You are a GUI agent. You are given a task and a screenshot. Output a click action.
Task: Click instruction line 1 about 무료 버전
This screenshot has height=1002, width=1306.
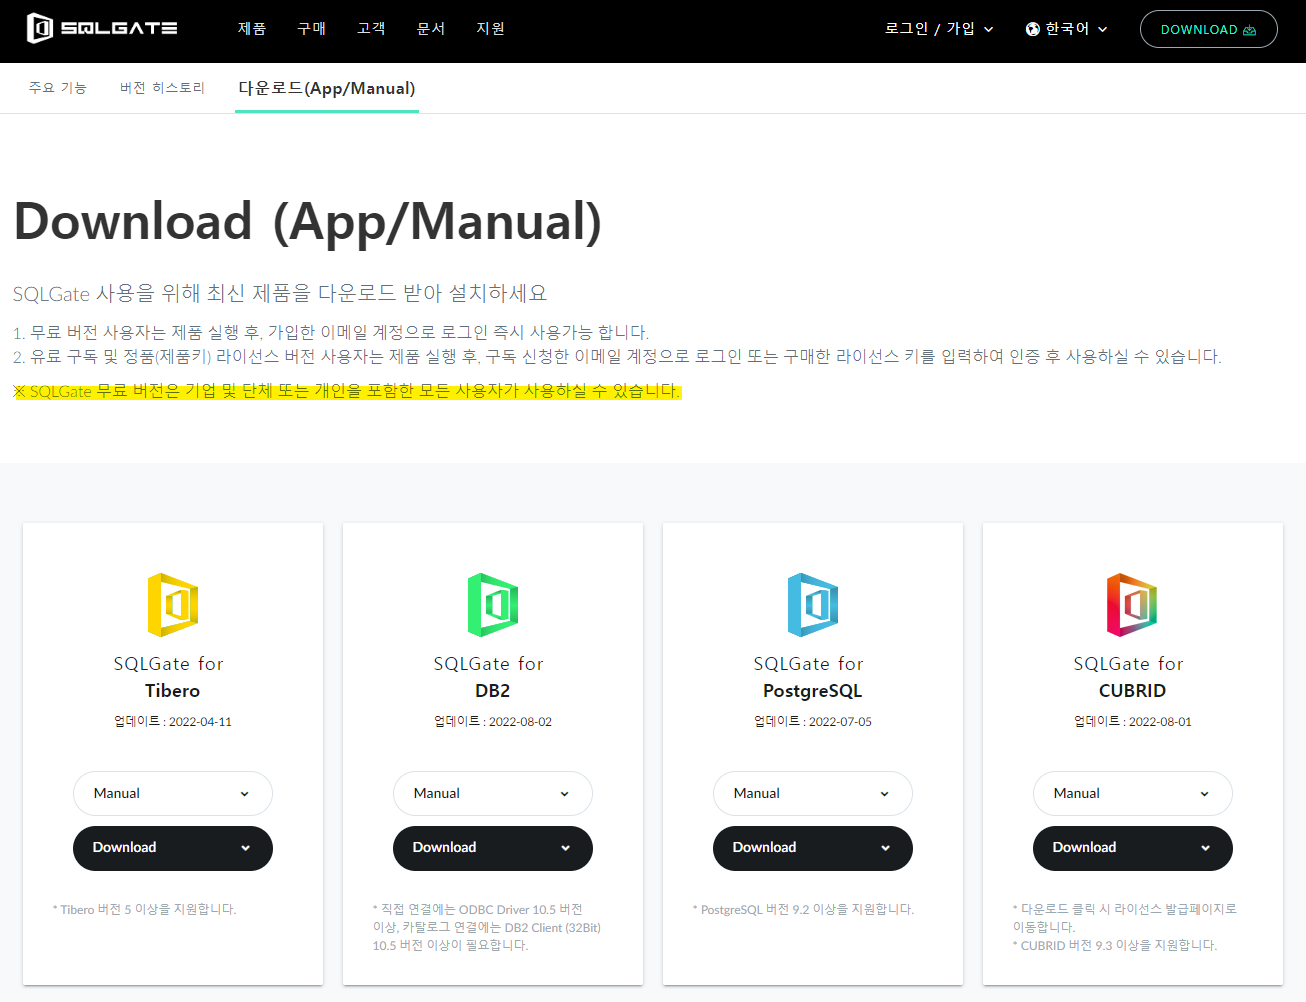click(331, 332)
